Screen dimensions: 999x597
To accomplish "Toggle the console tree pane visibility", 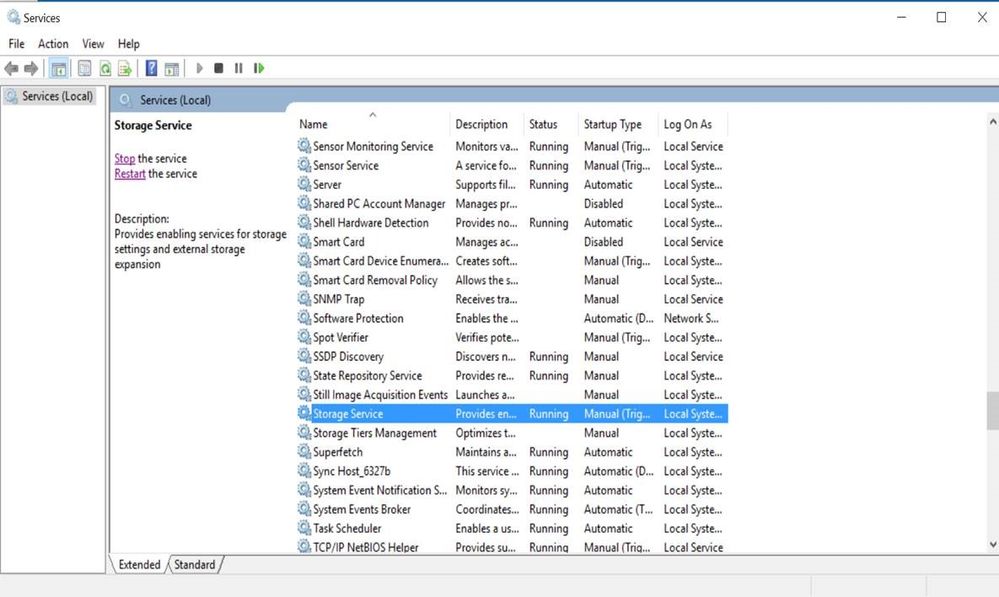I will (x=58, y=68).
